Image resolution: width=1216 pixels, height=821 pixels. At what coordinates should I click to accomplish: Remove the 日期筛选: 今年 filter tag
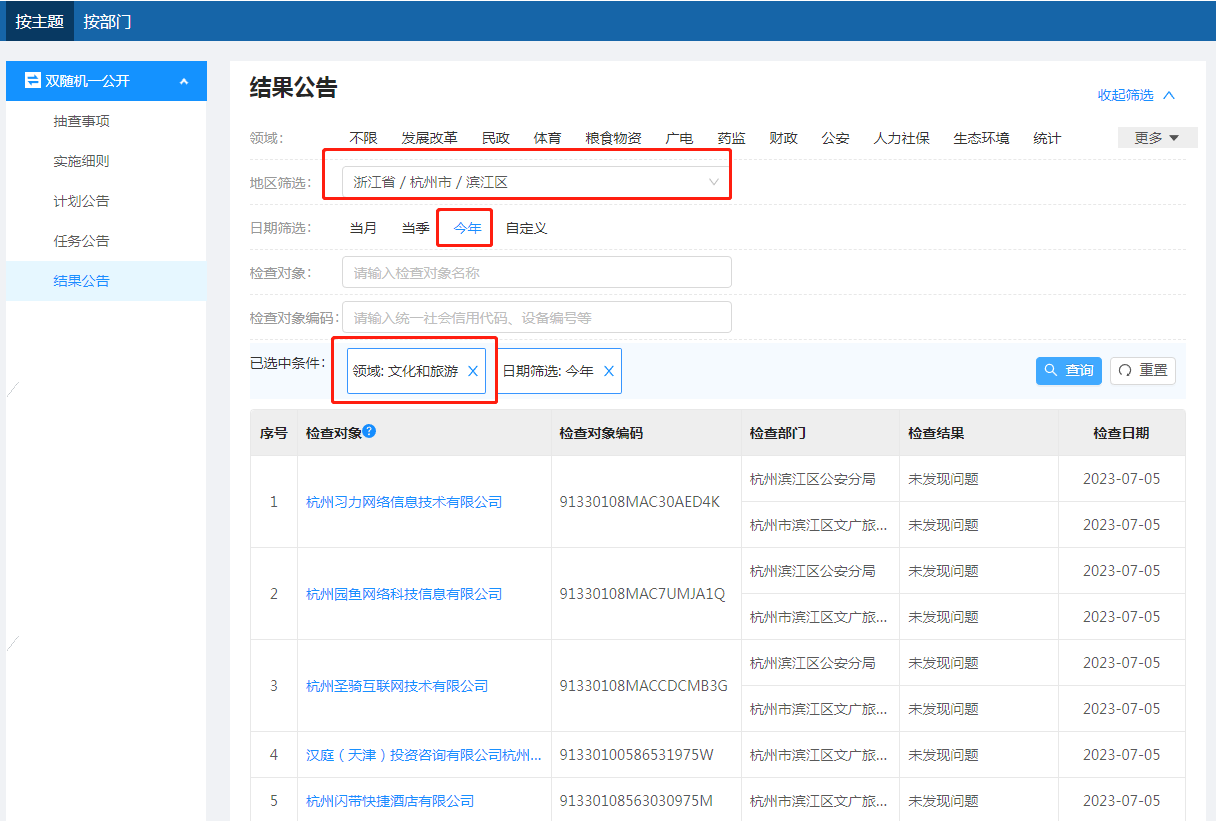[x=608, y=371]
